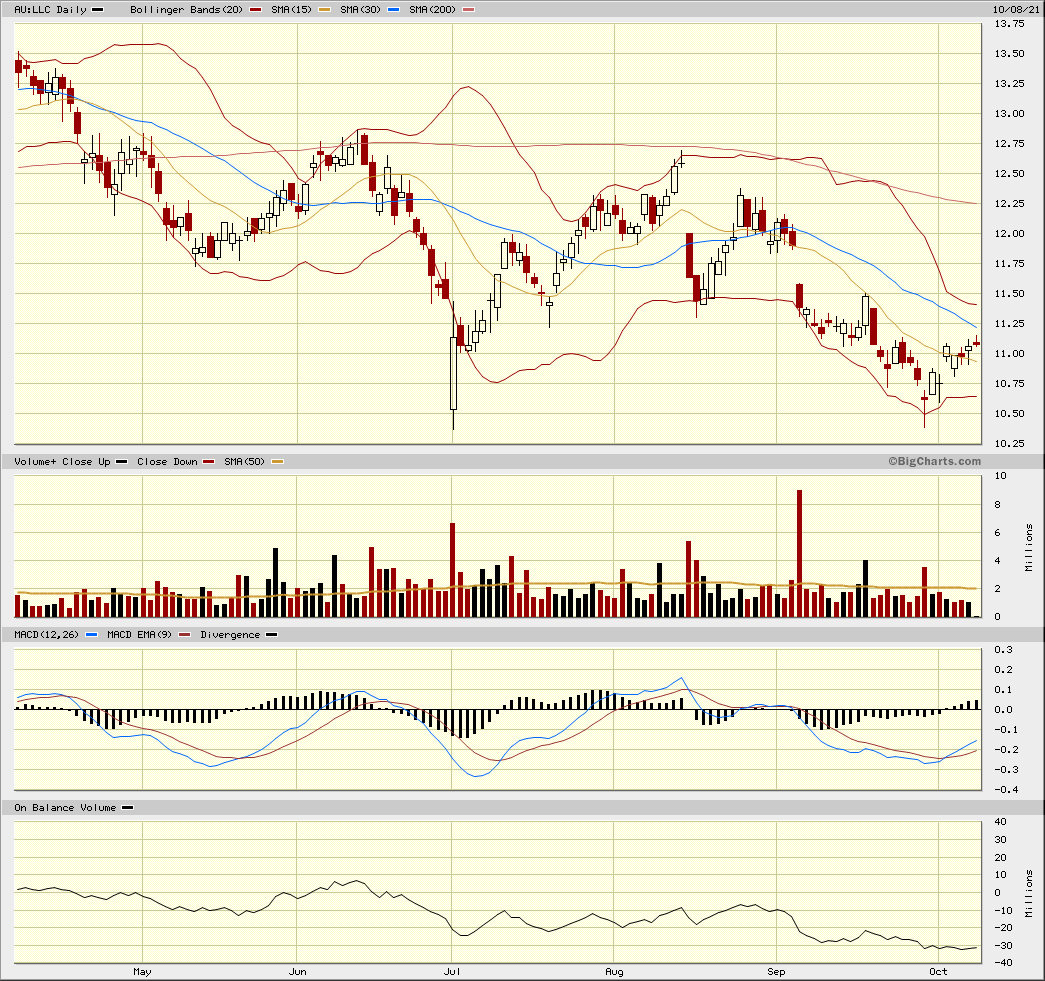Click the red Bollinger Bands legend swatch
The image size is (1045, 981).
click(255, 9)
